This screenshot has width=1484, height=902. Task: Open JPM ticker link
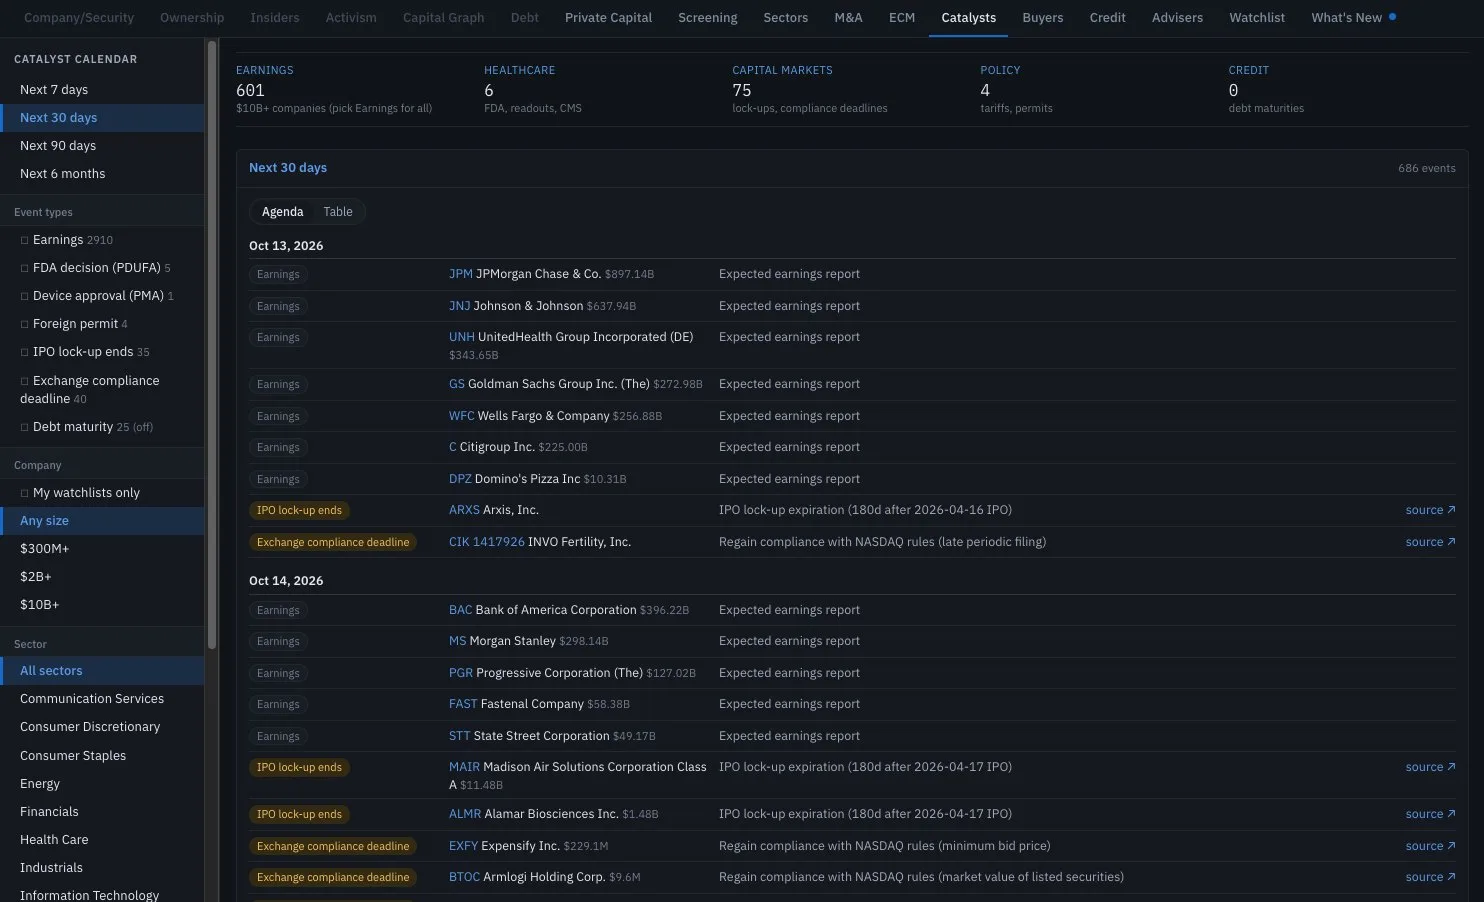coord(460,274)
